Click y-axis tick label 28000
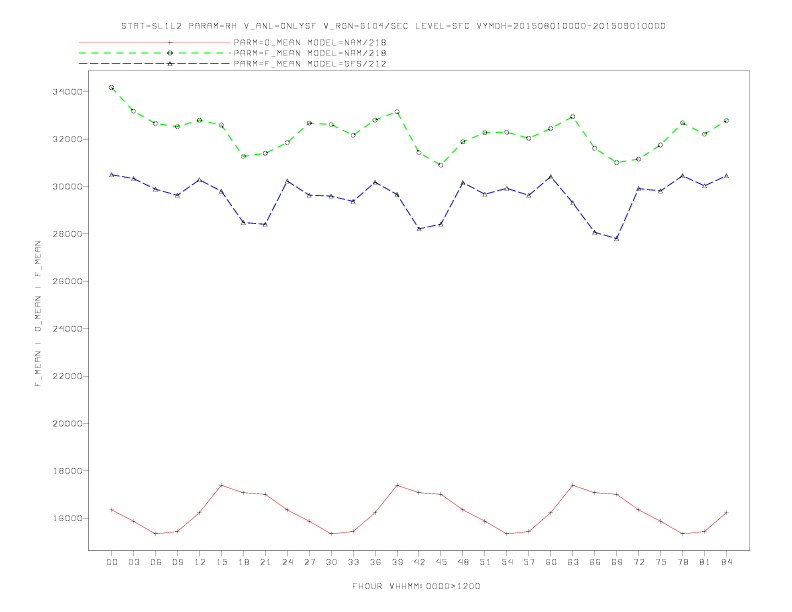Viewport: 792px width, 612px height. (x=67, y=234)
